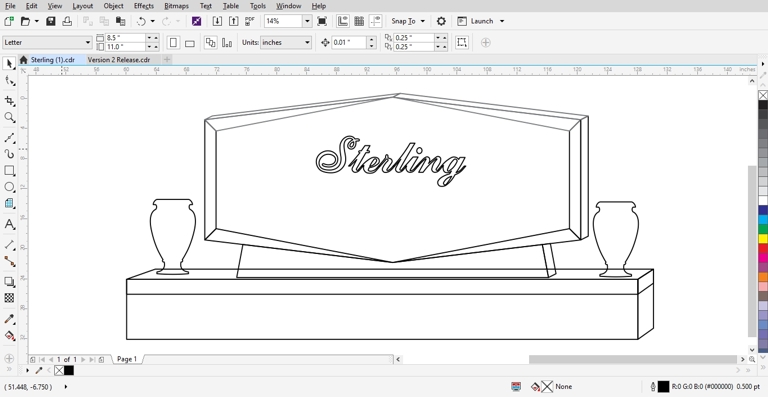The width and height of the screenshot is (768, 397).
Task: Expand the Snap To dropdown
Action: pos(423,21)
